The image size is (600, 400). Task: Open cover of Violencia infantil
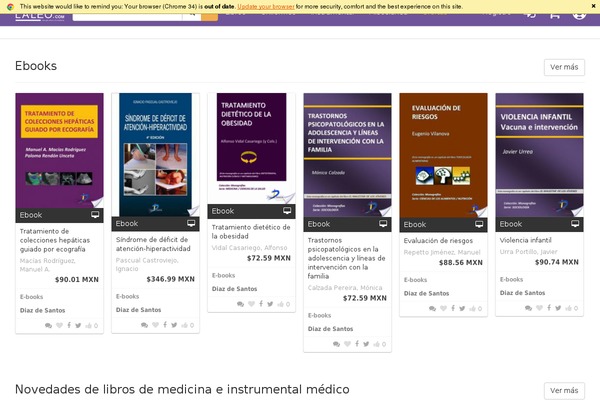pos(540,155)
